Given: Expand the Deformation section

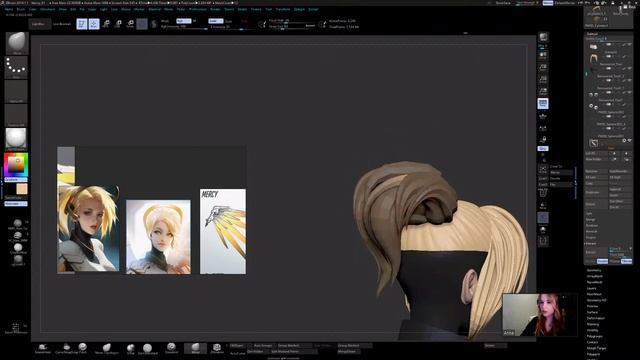Looking at the screenshot, I should tap(596, 318).
